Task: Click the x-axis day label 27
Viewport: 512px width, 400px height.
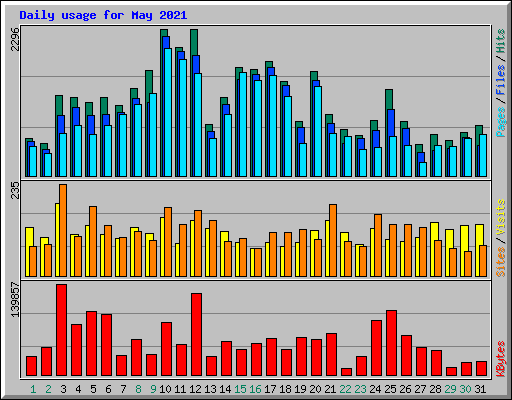Action: coord(420,389)
